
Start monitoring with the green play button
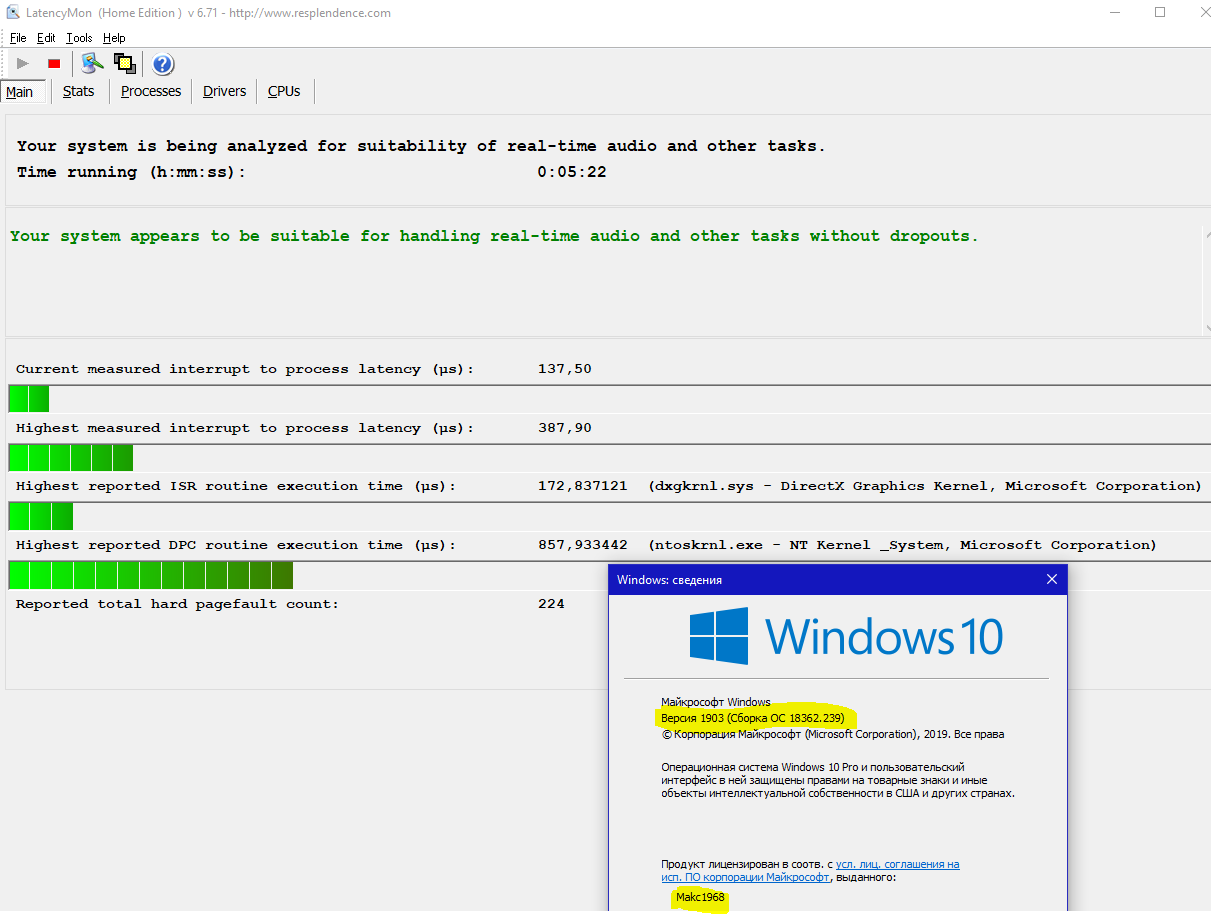tap(23, 64)
